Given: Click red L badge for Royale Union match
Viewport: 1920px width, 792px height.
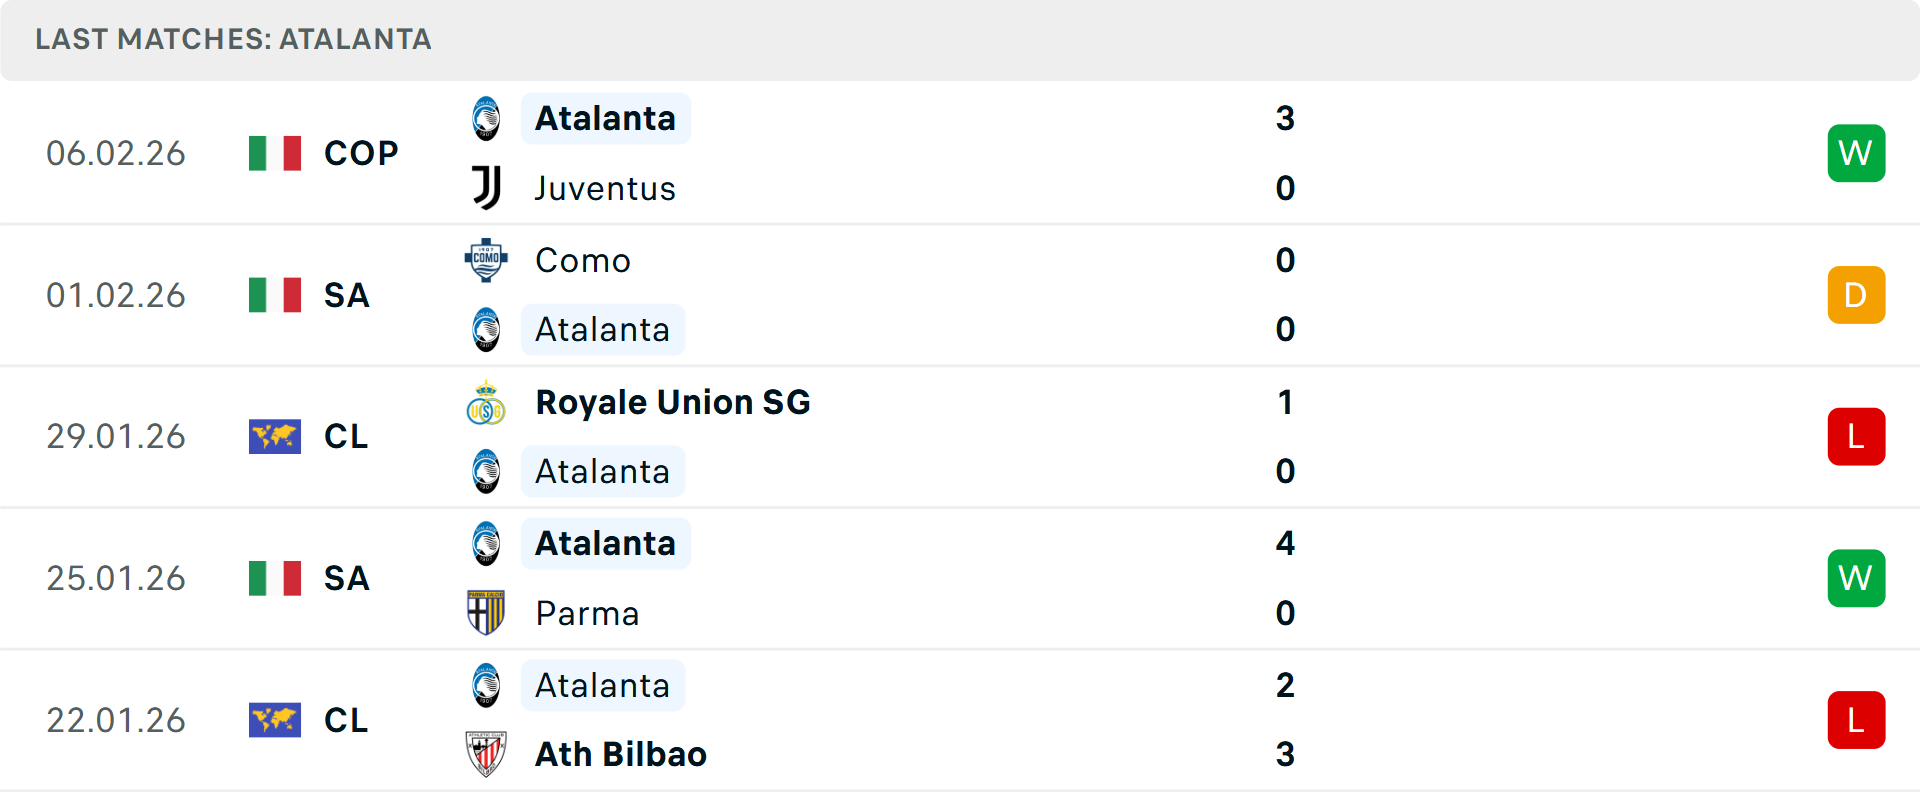Looking at the screenshot, I should [1856, 437].
